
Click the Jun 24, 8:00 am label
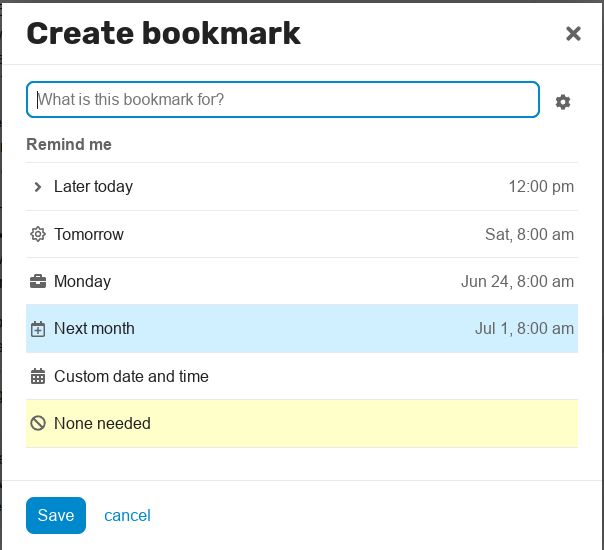[517, 282]
